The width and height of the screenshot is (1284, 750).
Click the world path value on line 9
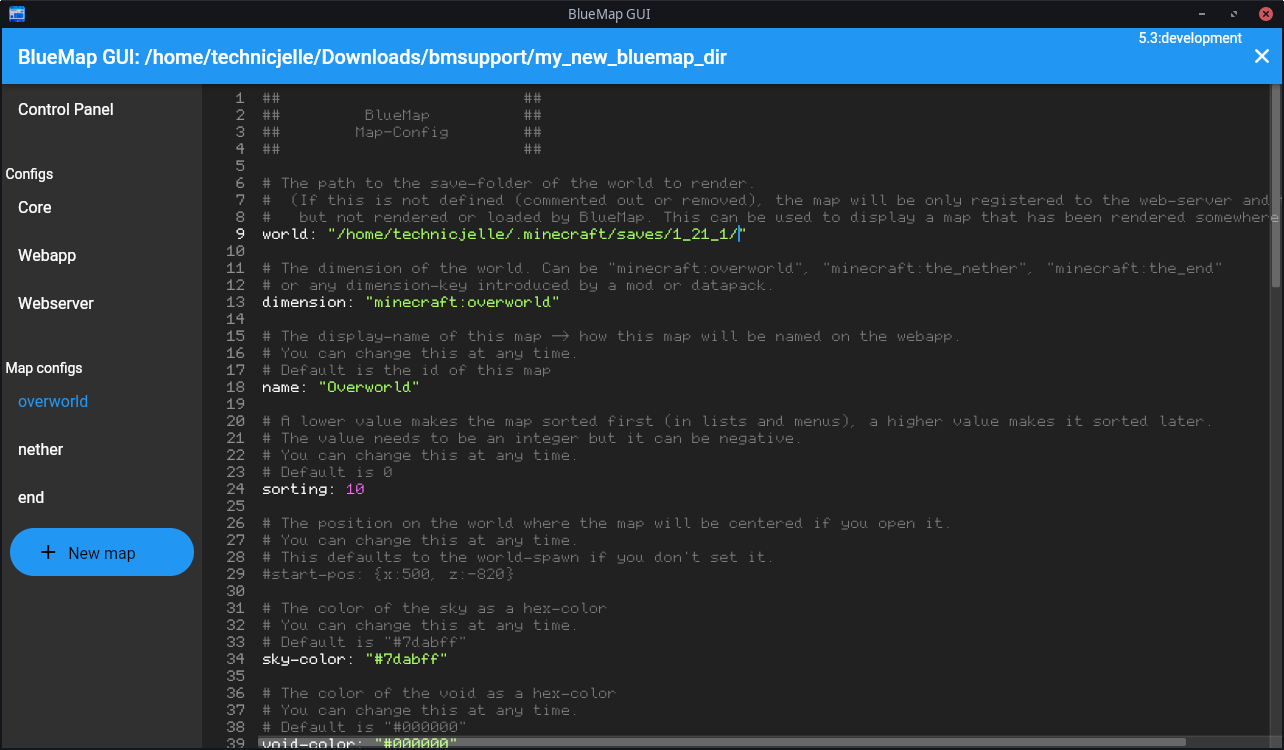[537, 234]
